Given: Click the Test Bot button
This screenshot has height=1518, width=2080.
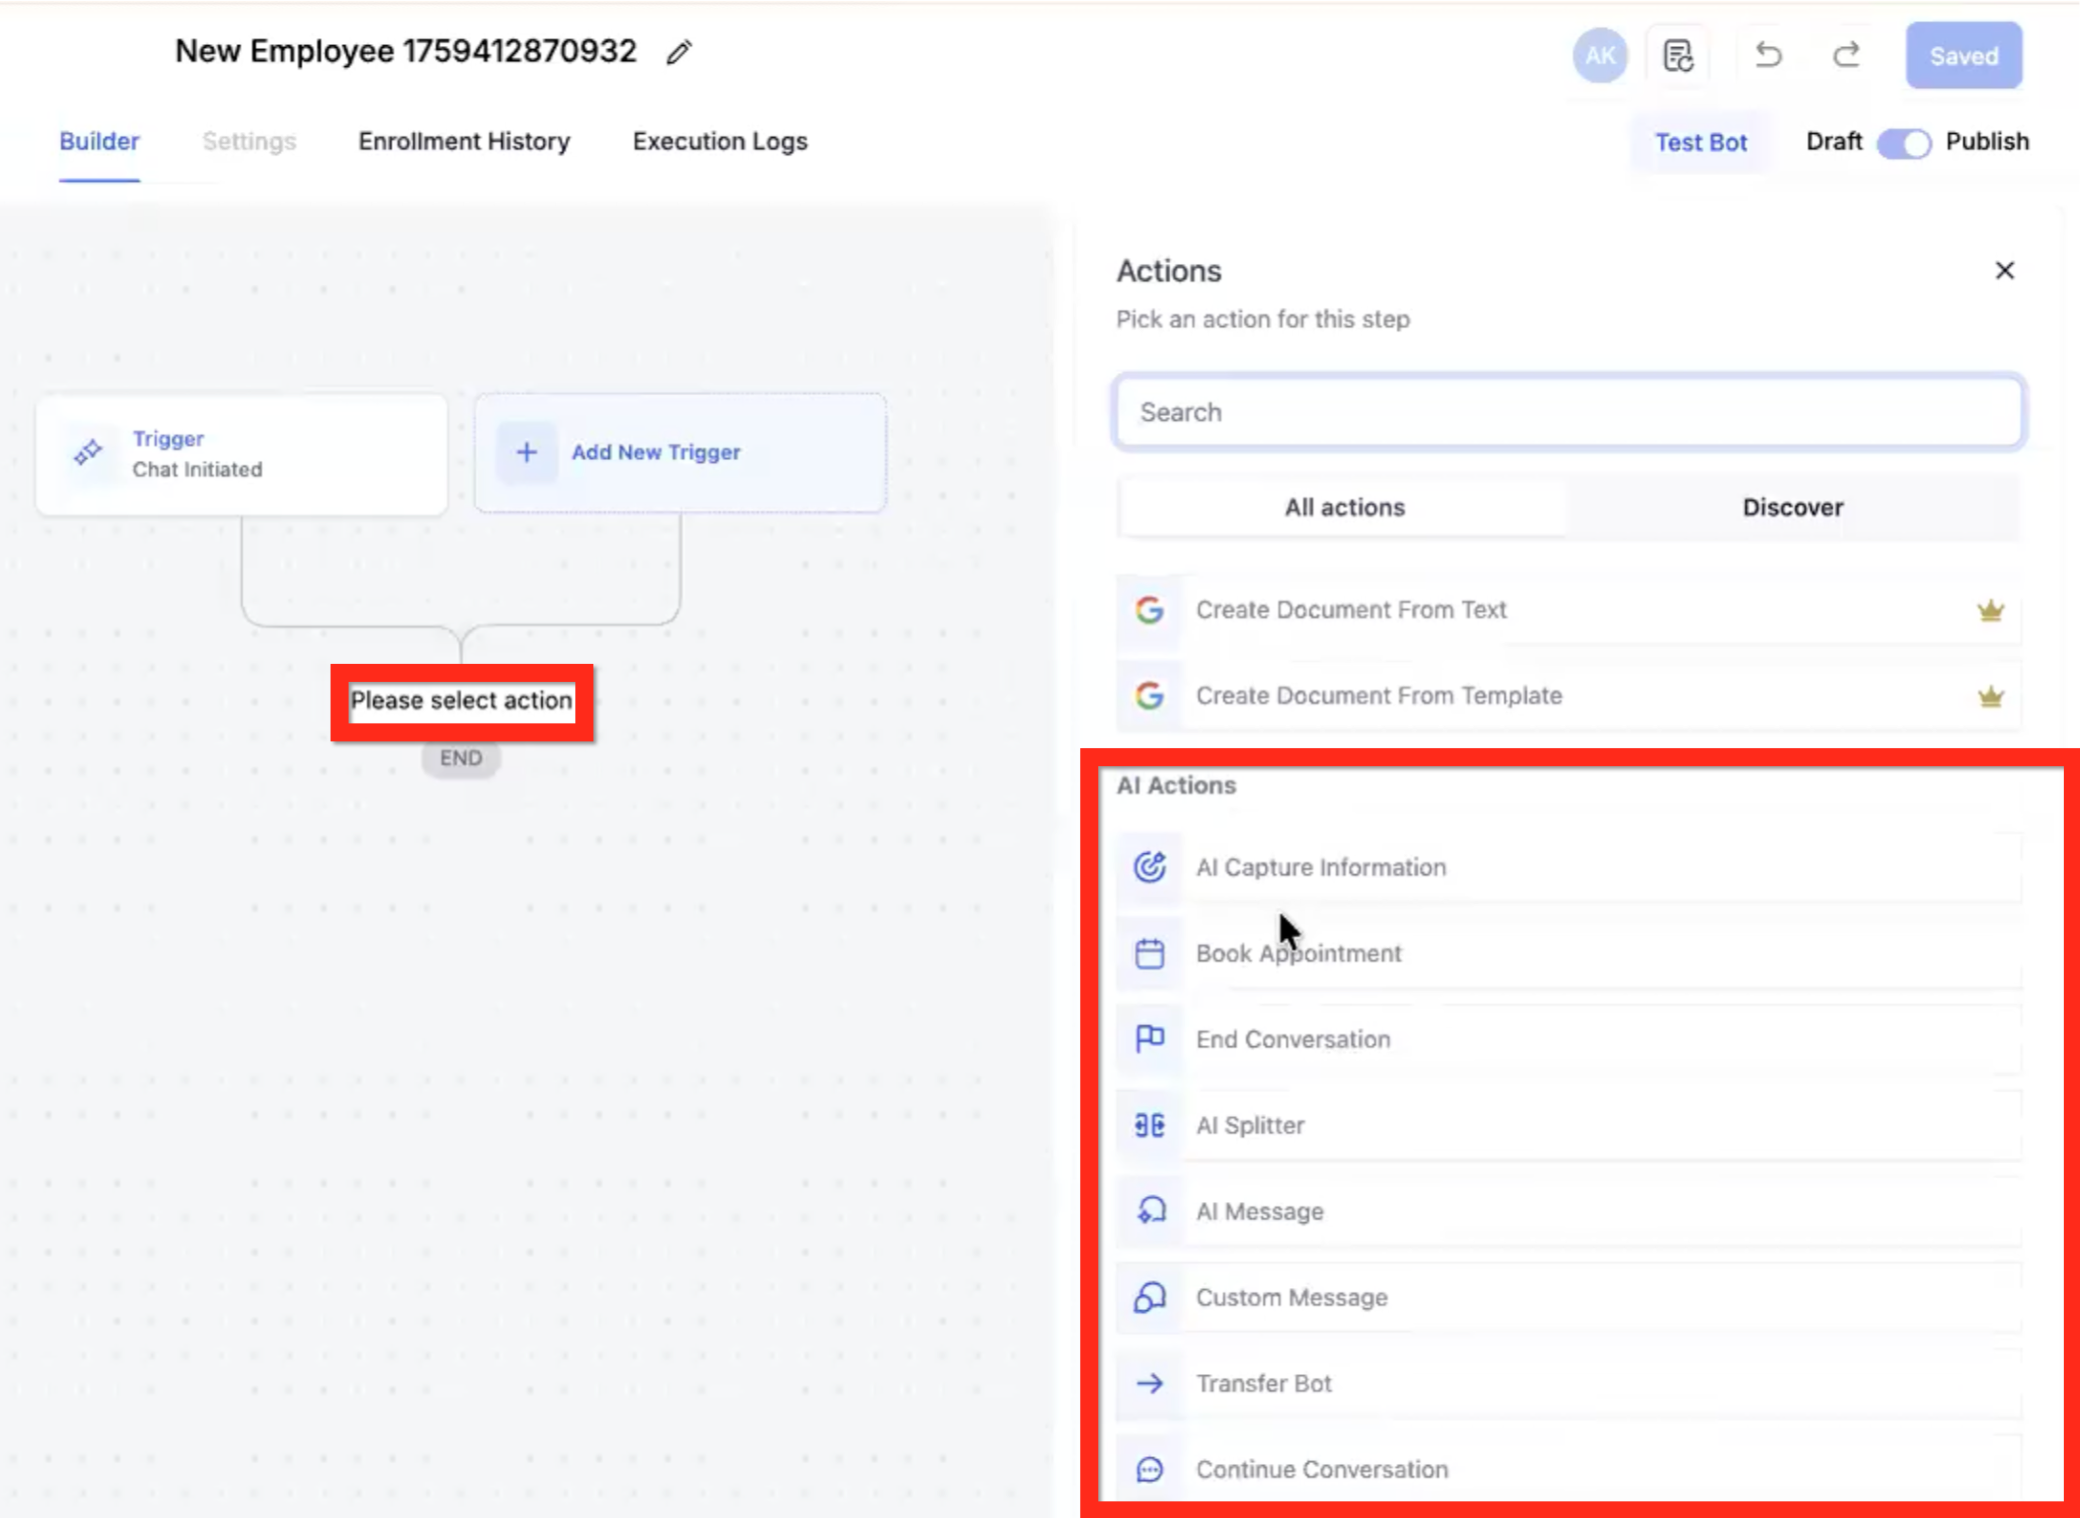Looking at the screenshot, I should click(x=1700, y=143).
